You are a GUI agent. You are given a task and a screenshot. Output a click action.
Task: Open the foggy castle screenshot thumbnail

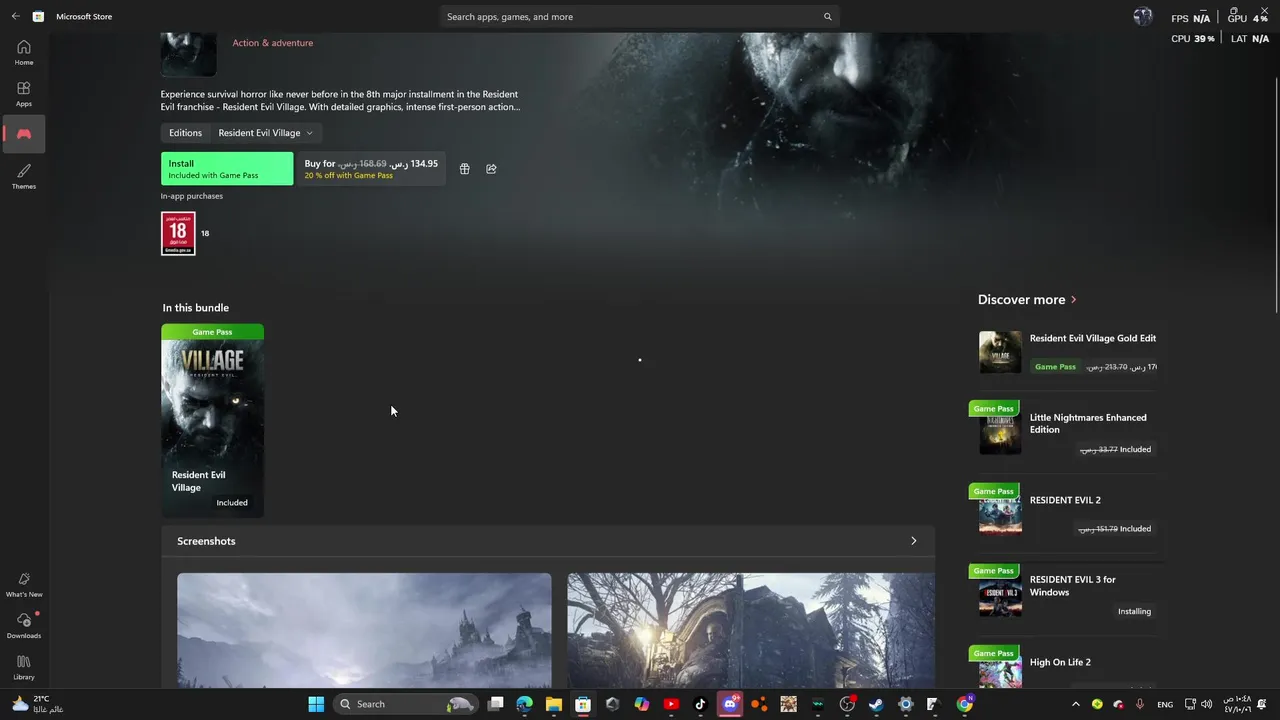pyautogui.click(x=364, y=630)
